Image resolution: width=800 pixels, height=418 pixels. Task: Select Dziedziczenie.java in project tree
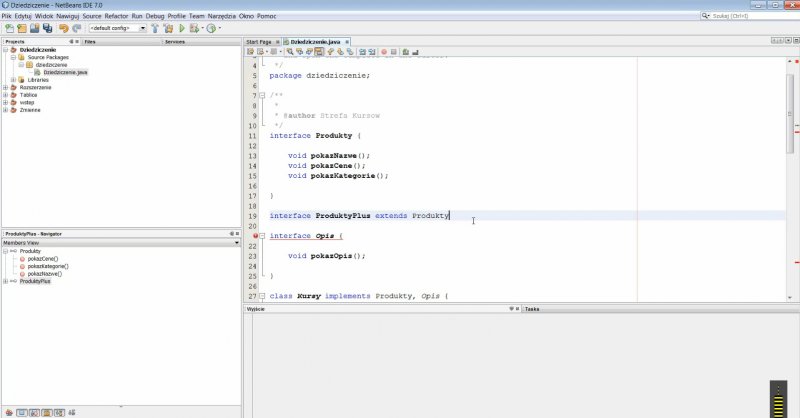point(65,72)
